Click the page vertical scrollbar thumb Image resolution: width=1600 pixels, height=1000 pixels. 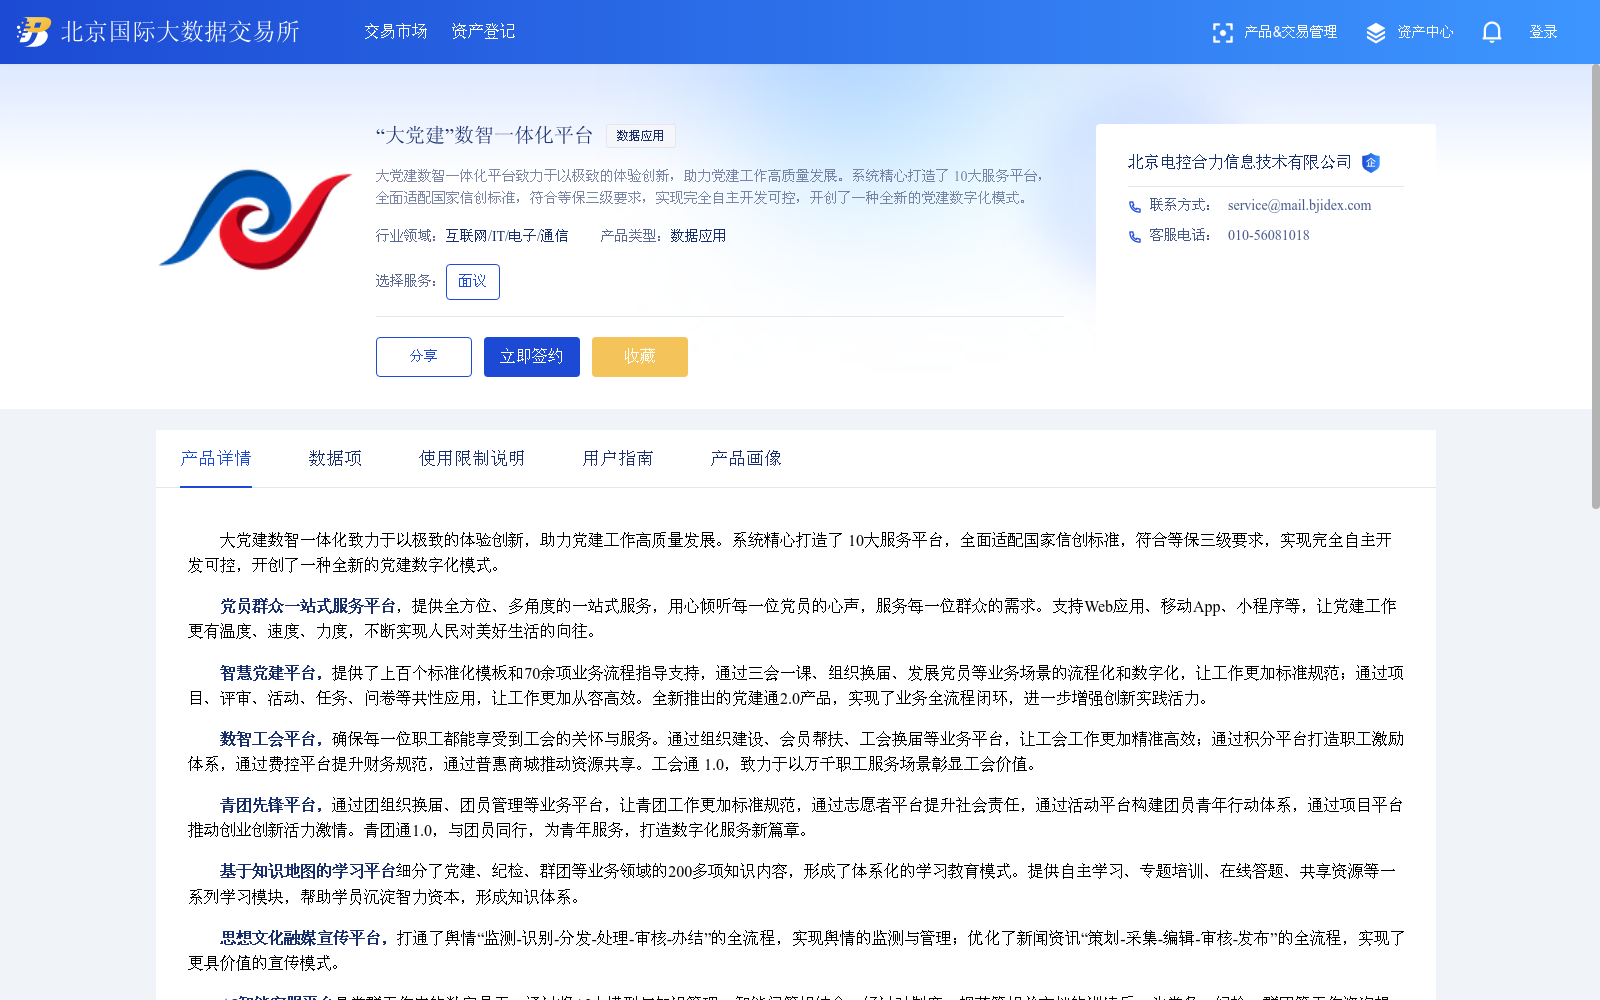pos(1595,287)
